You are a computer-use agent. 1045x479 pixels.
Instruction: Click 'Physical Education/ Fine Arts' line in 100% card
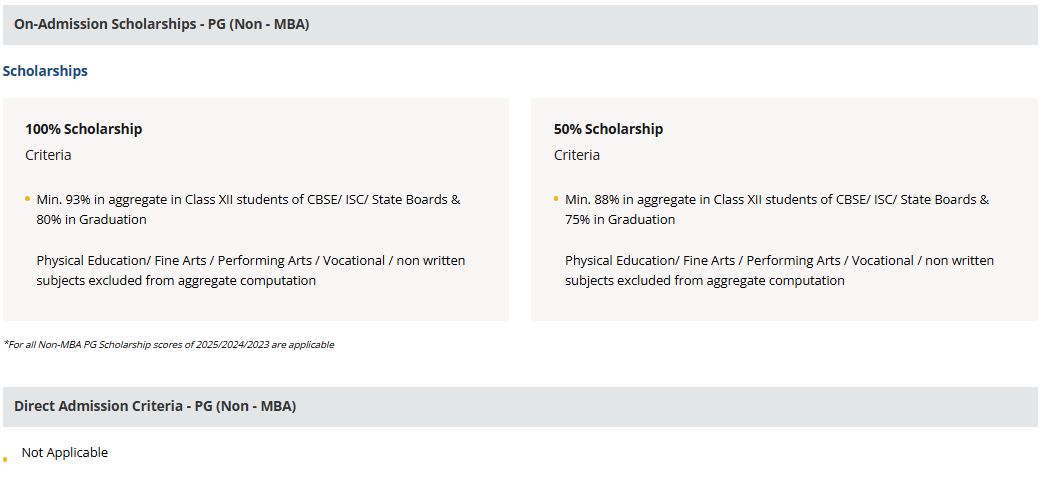click(x=250, y=260)
